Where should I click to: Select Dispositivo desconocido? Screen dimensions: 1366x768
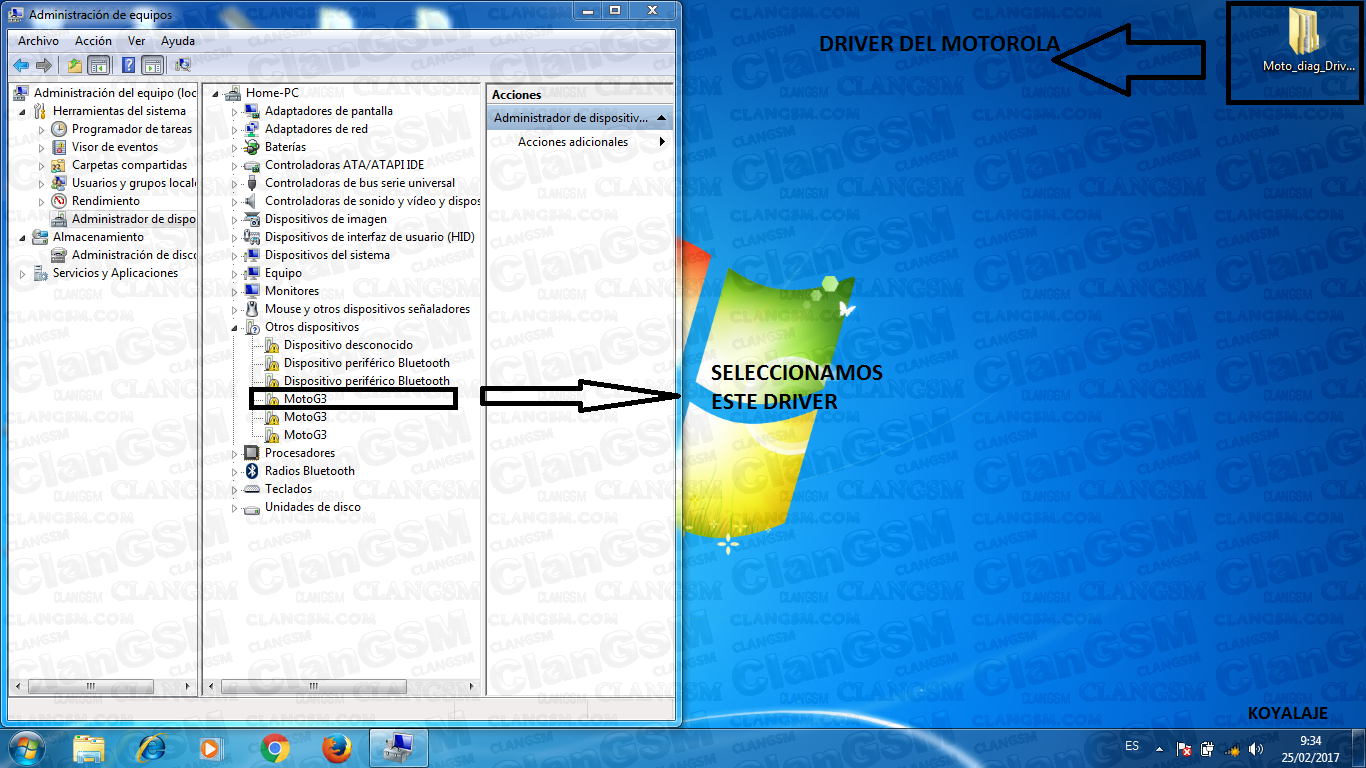tap(348, 345)
